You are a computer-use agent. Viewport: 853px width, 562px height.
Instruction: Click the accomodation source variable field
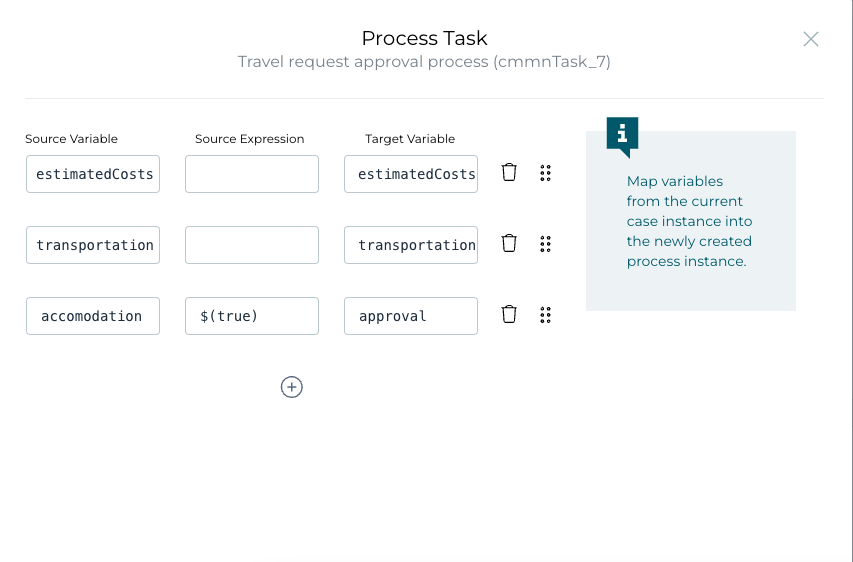[93, 316]
